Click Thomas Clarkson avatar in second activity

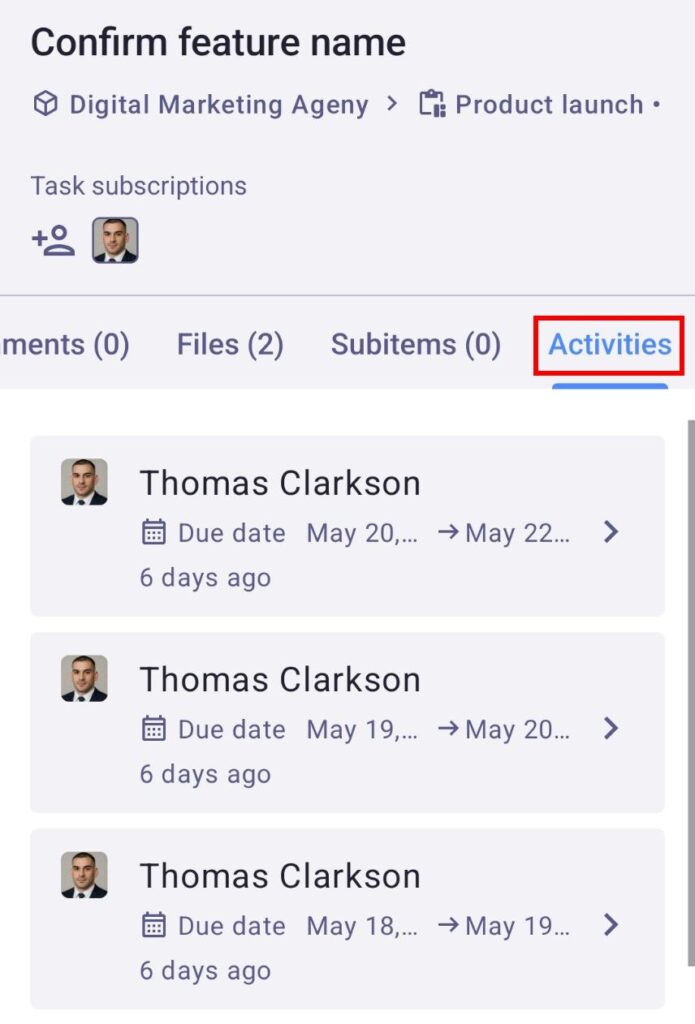click(x=84, y=678)
